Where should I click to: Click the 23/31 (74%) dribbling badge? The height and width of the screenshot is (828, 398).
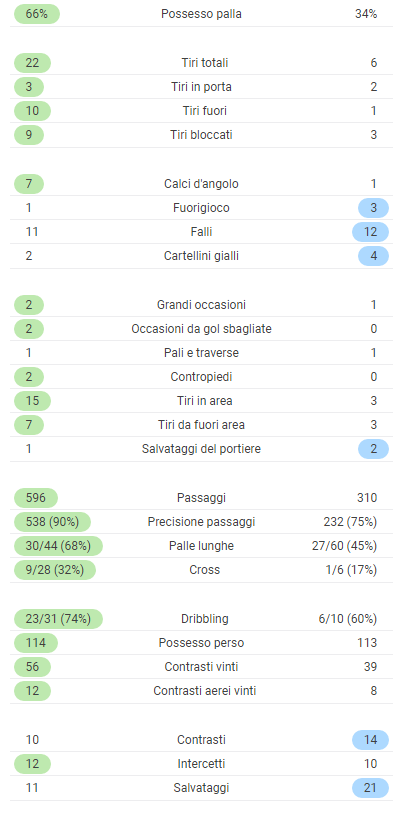(58, 619)
